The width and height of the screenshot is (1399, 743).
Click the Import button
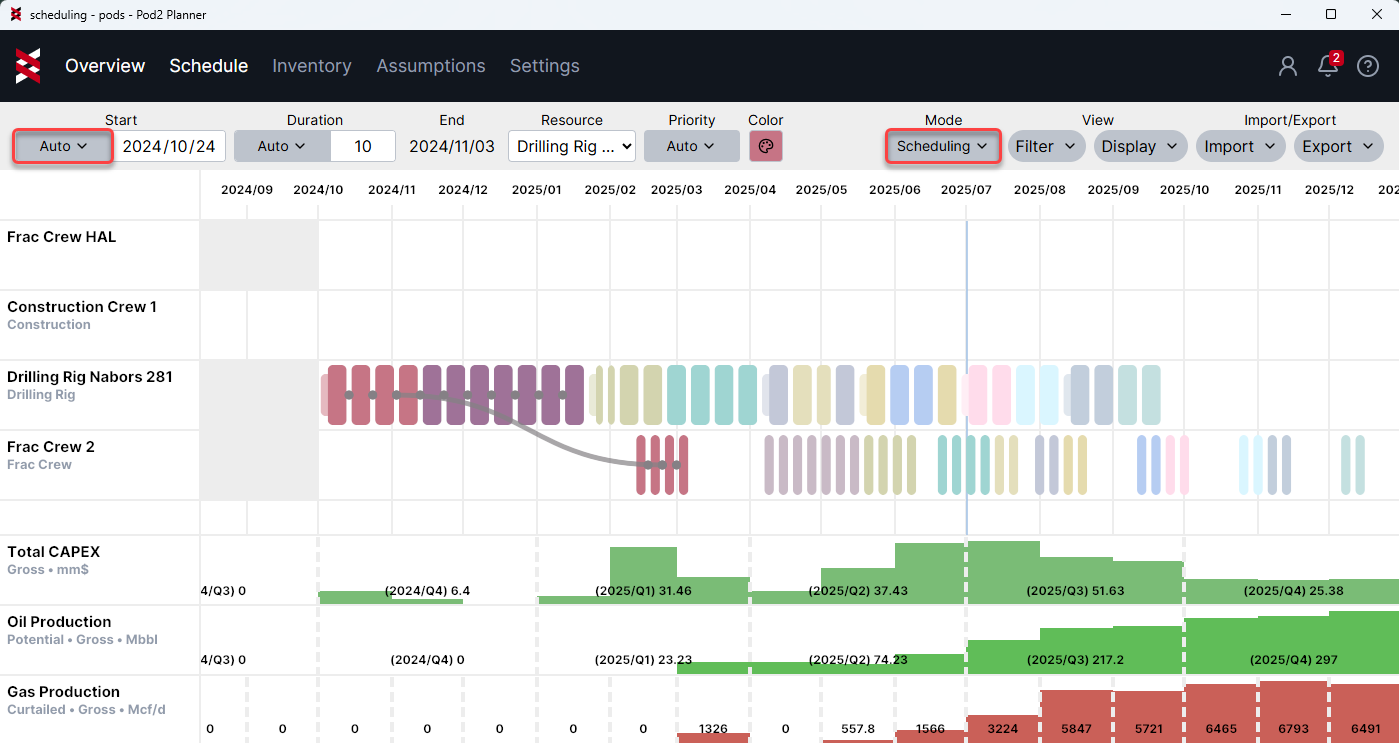click(1240, 146)
